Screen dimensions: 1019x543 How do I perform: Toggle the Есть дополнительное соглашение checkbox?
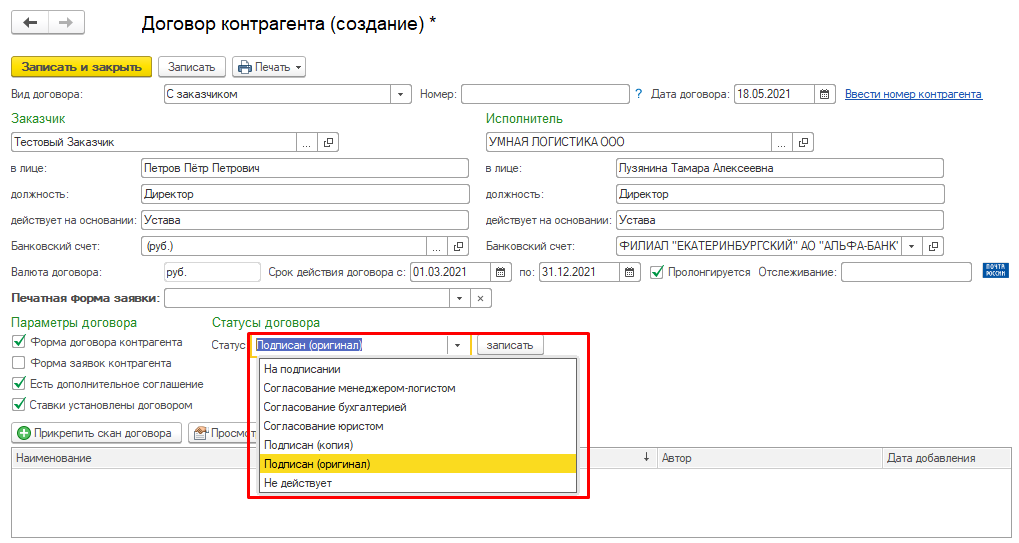pyautogui.click(x=19, y=384)
